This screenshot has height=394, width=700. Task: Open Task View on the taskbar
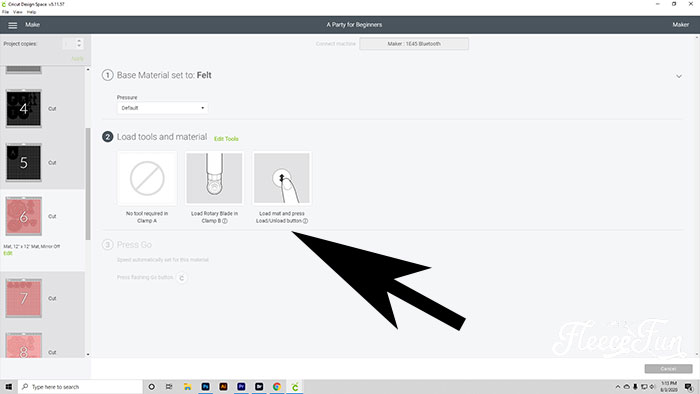[169, 387]
